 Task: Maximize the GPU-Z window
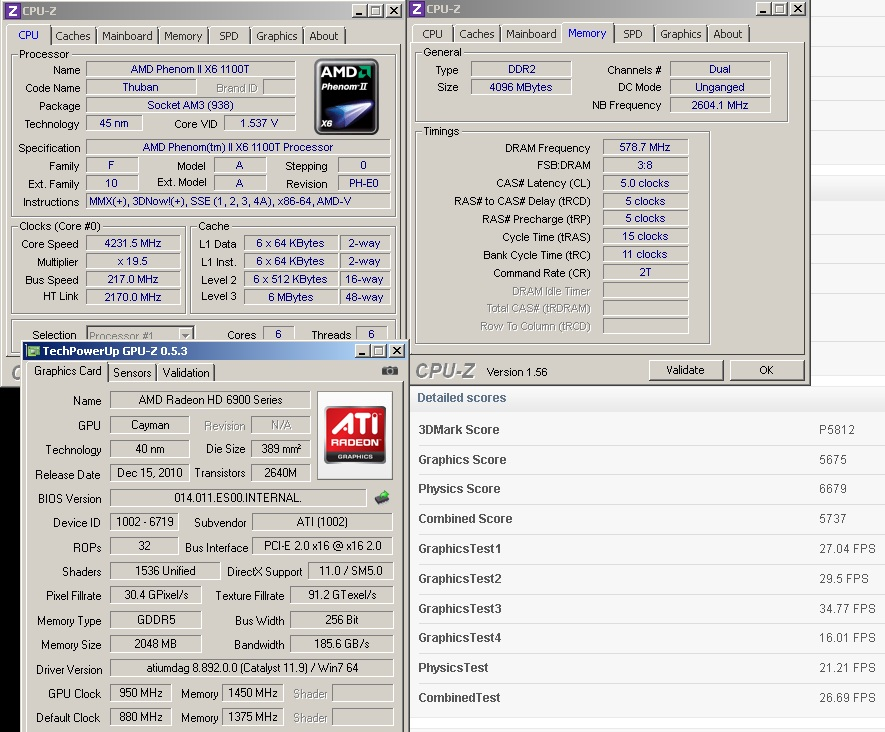pyautogui.click(x=379, y=351)
